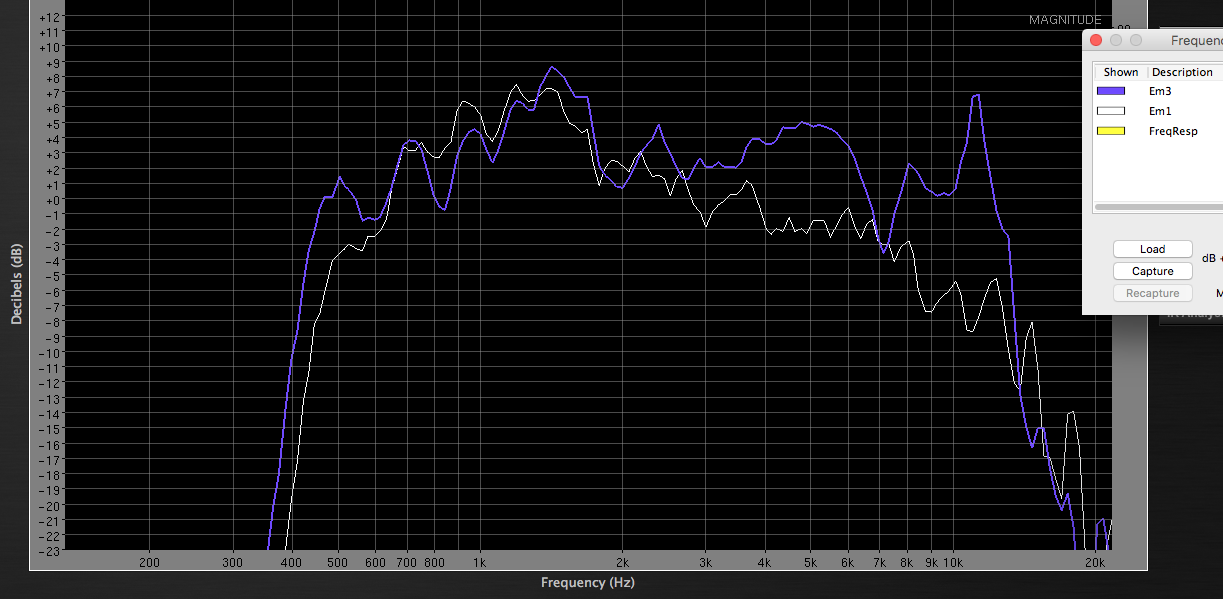The height and width of the screenshot is (599, 1223).
Task: Click the purple Em3 color swatch
Action: [1110, 91]
